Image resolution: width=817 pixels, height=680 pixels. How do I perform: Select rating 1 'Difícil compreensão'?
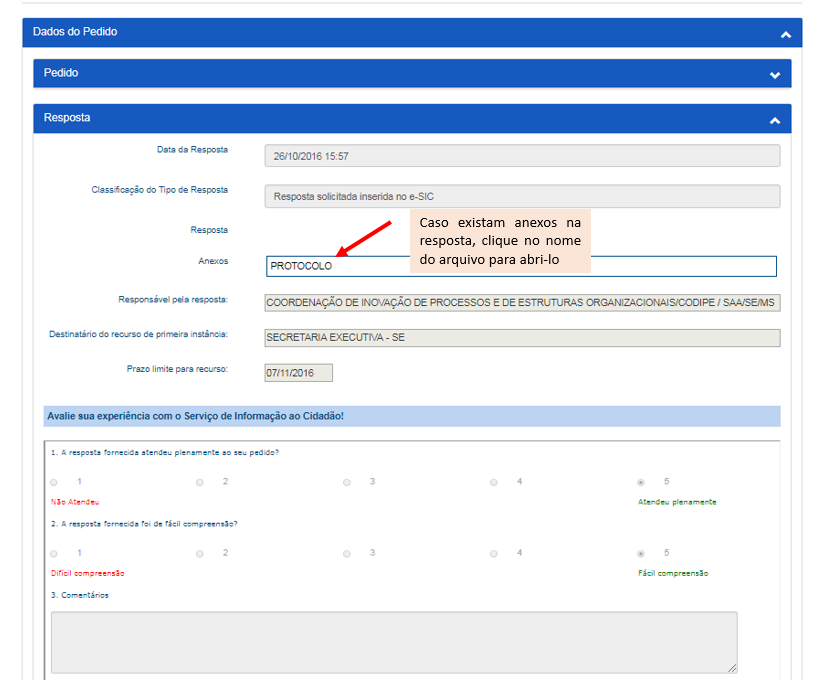pos(53,554)
